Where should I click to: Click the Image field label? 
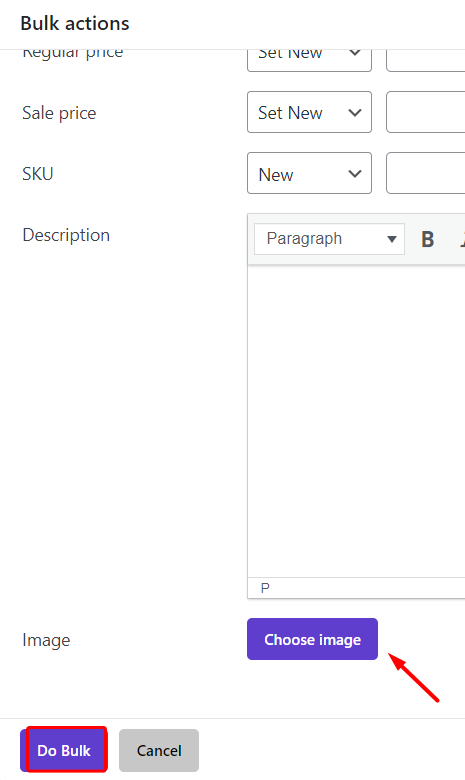[46, 640]
